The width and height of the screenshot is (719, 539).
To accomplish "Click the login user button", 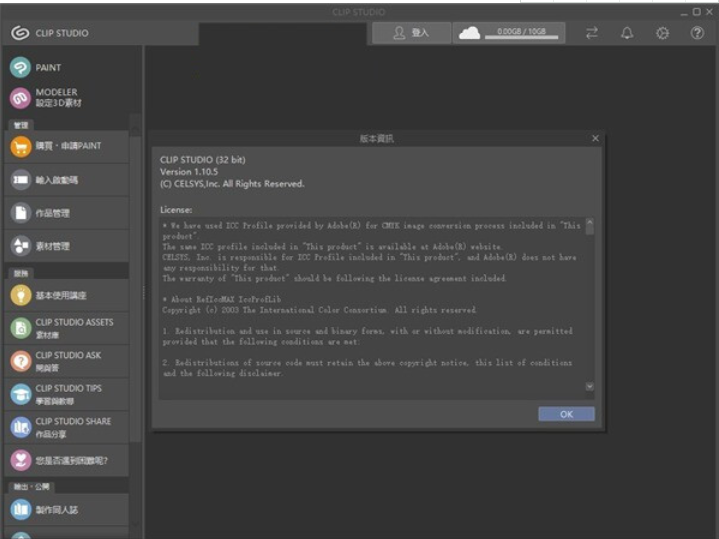I will [x=411, y=33].
